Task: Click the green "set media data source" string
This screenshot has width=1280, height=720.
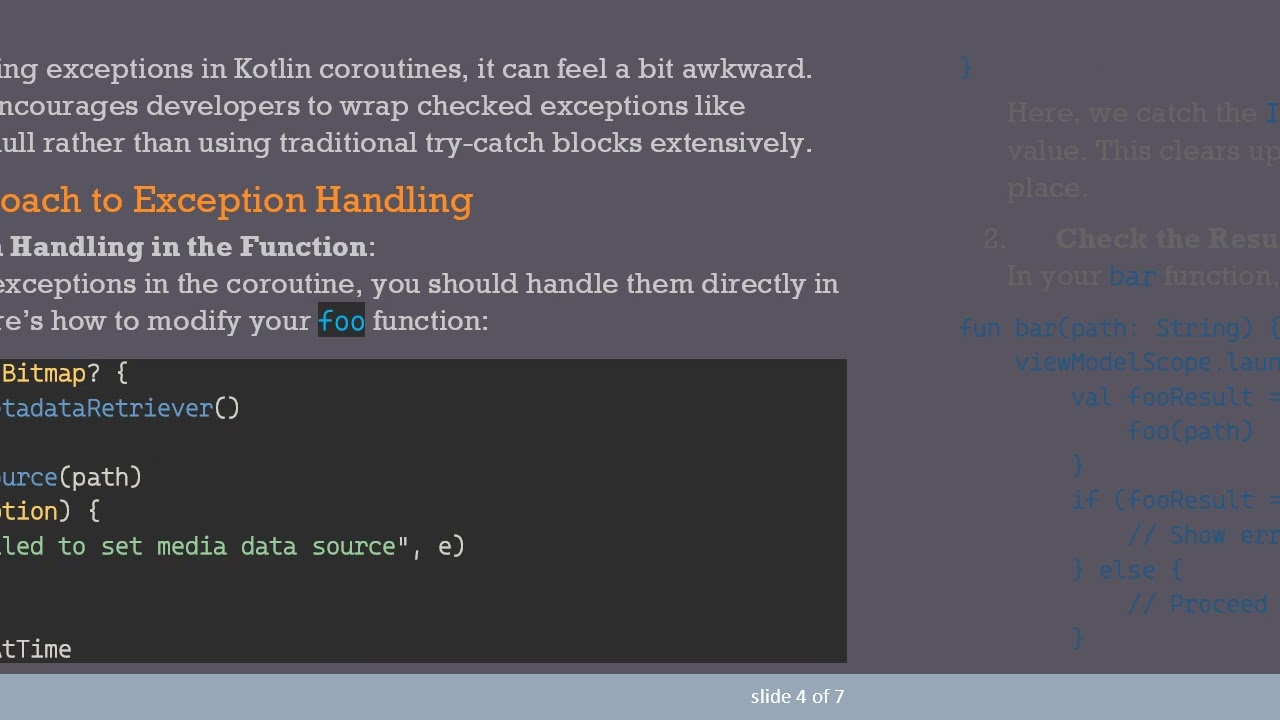Action: pyautogui.click(x=248, y=546)
